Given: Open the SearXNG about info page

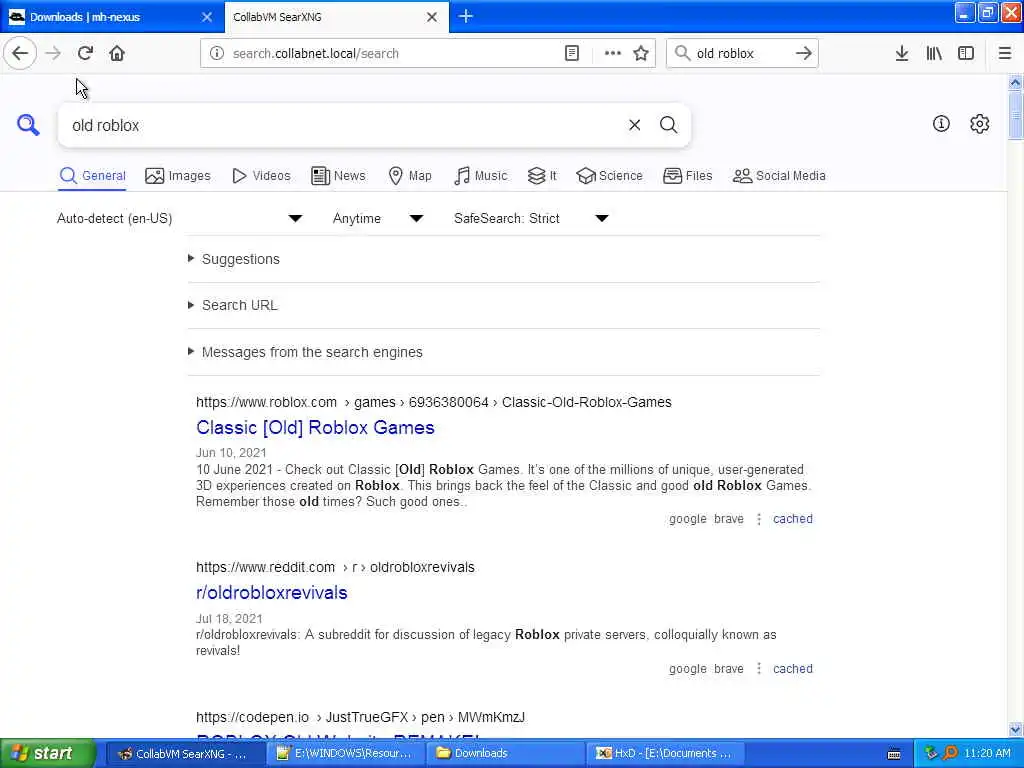Looking at the screenshot, I should [x=941, y=123].
